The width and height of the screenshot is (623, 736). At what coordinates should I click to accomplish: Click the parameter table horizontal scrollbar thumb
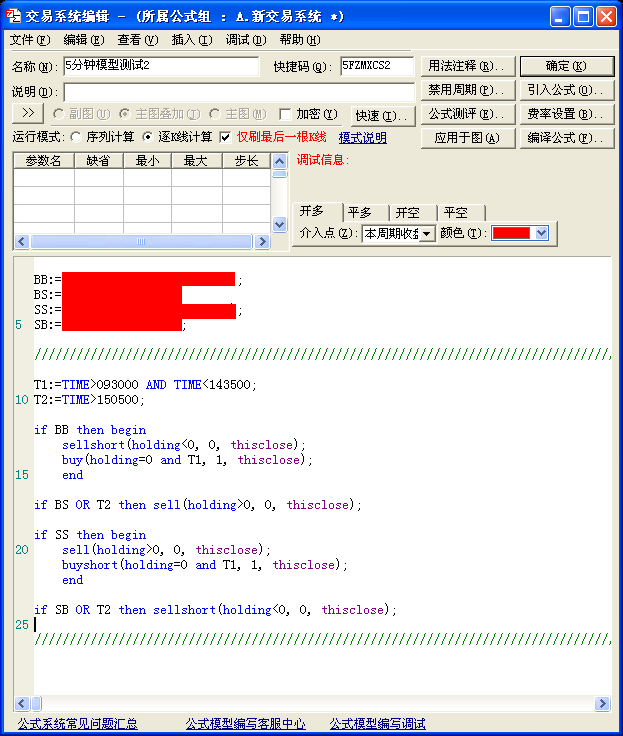click(141, 241)
